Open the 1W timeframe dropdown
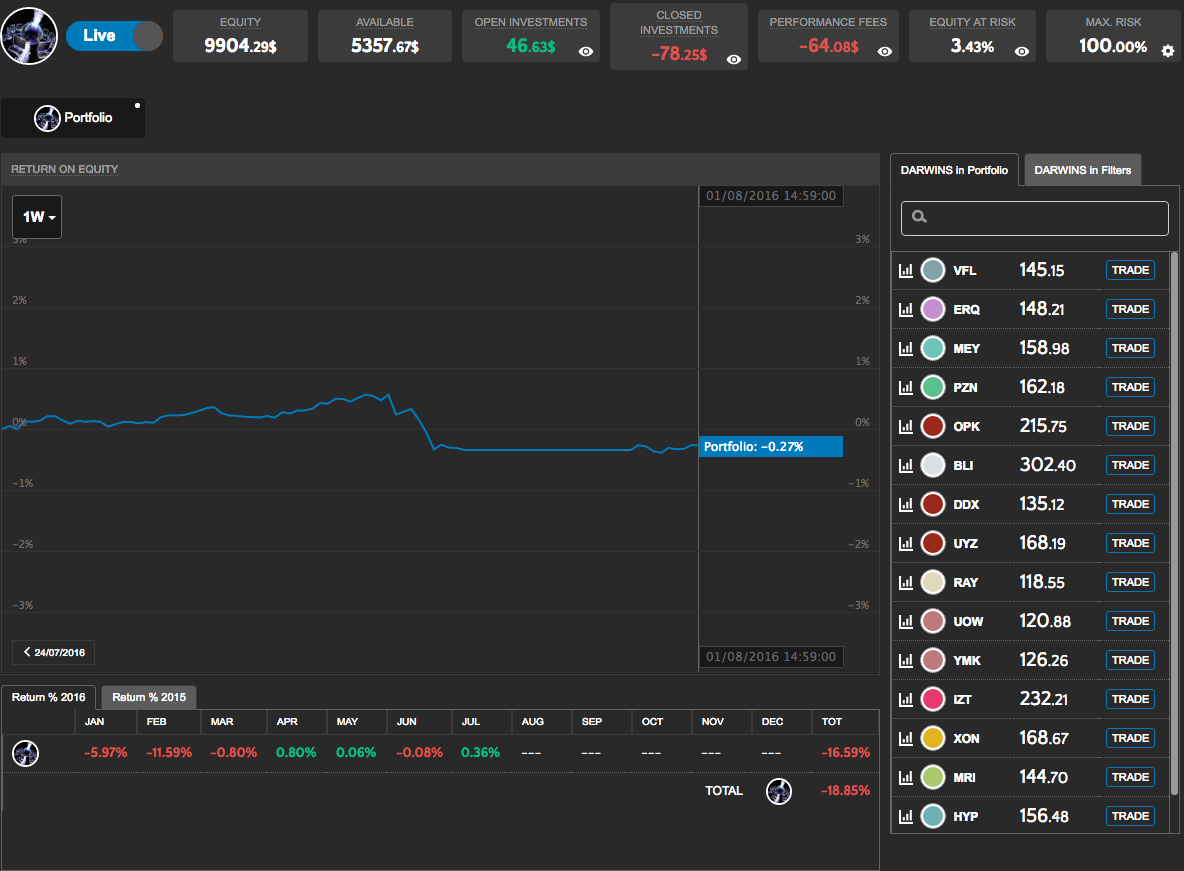 click(x=37, y=217)
